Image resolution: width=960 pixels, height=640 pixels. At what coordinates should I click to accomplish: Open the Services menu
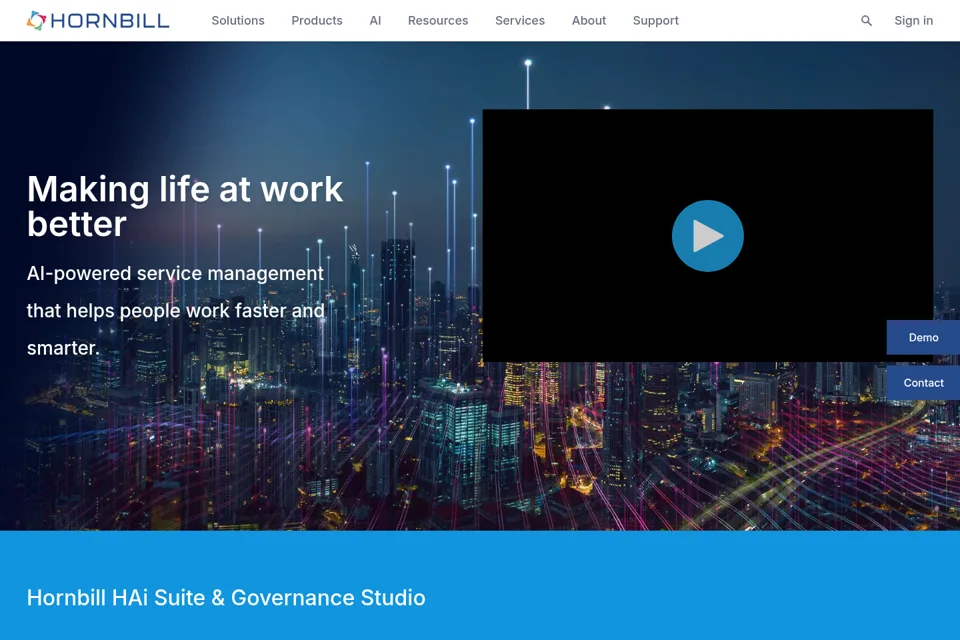point(520,21)
